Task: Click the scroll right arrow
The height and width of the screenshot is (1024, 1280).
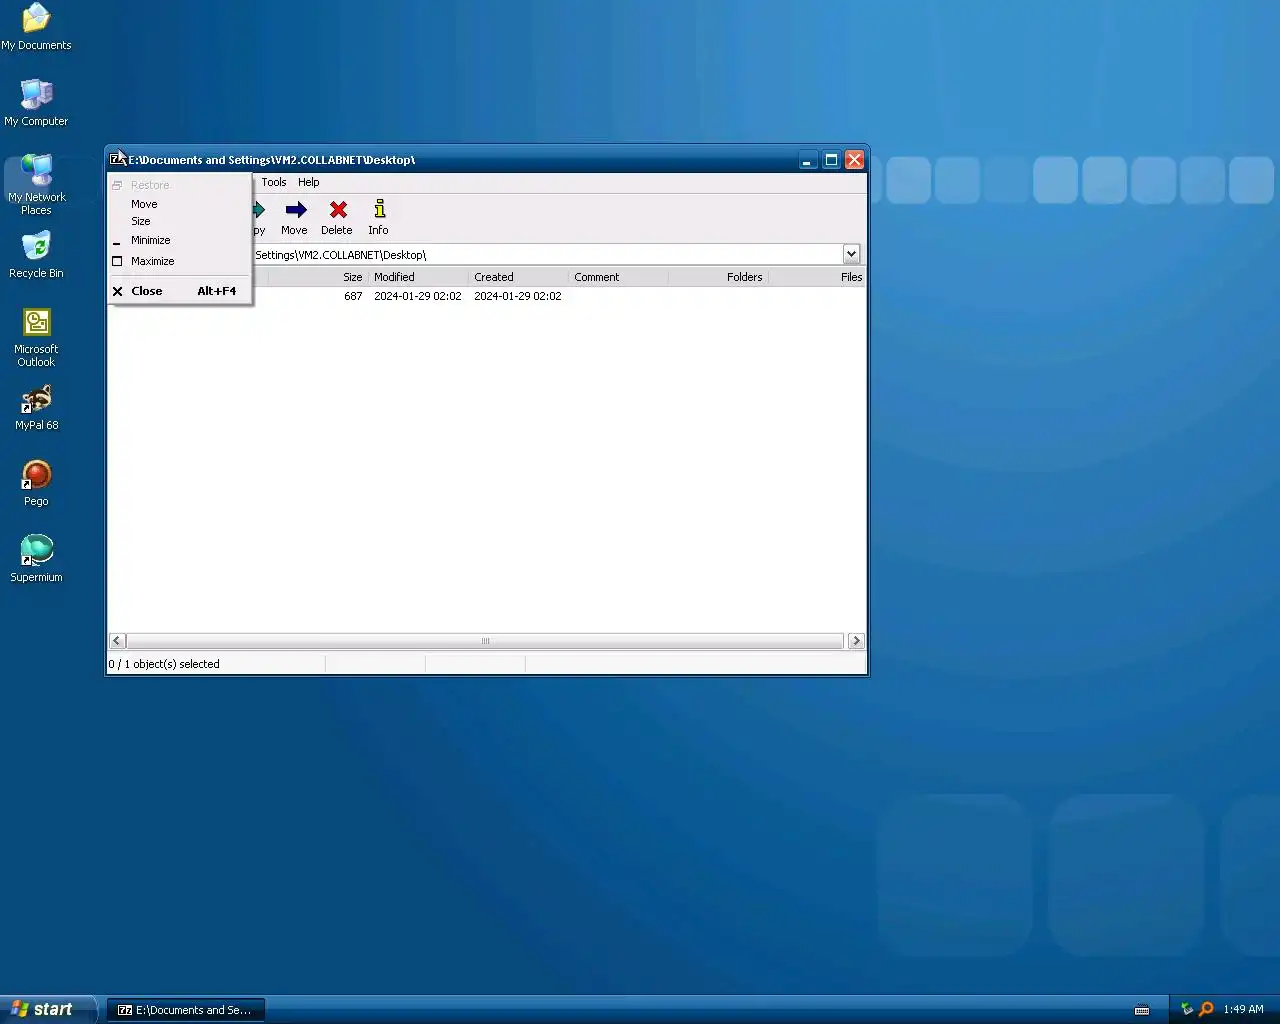Action: [x=856, y=641]
